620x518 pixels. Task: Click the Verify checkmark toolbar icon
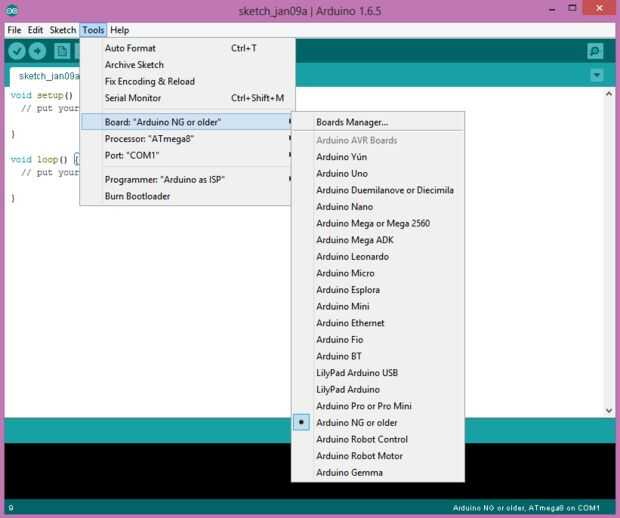(x=17, y=51)
